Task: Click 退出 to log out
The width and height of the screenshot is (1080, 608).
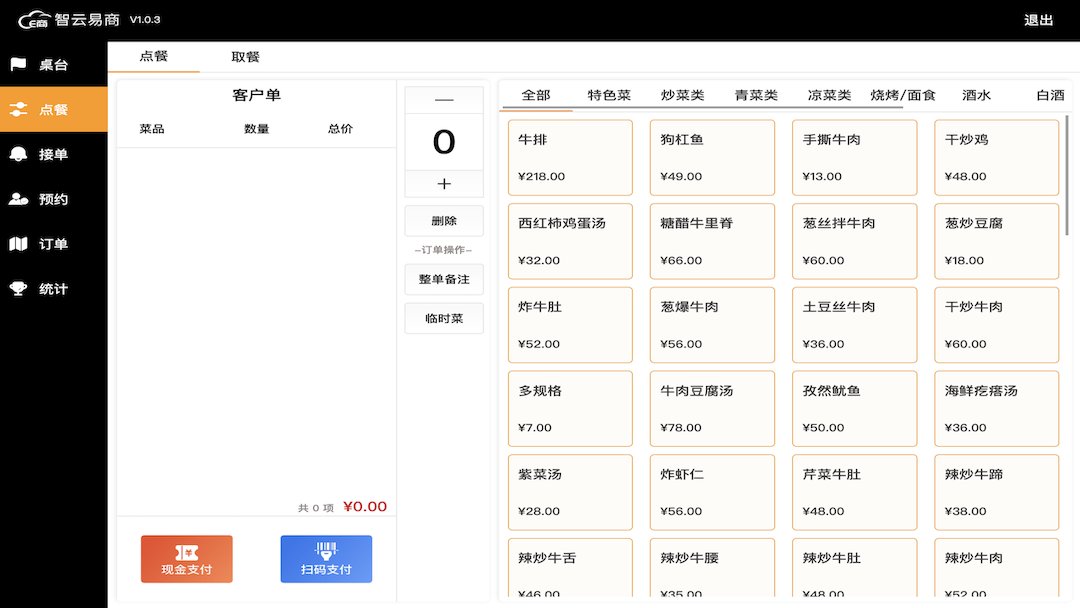Action: click(1038, 20)
